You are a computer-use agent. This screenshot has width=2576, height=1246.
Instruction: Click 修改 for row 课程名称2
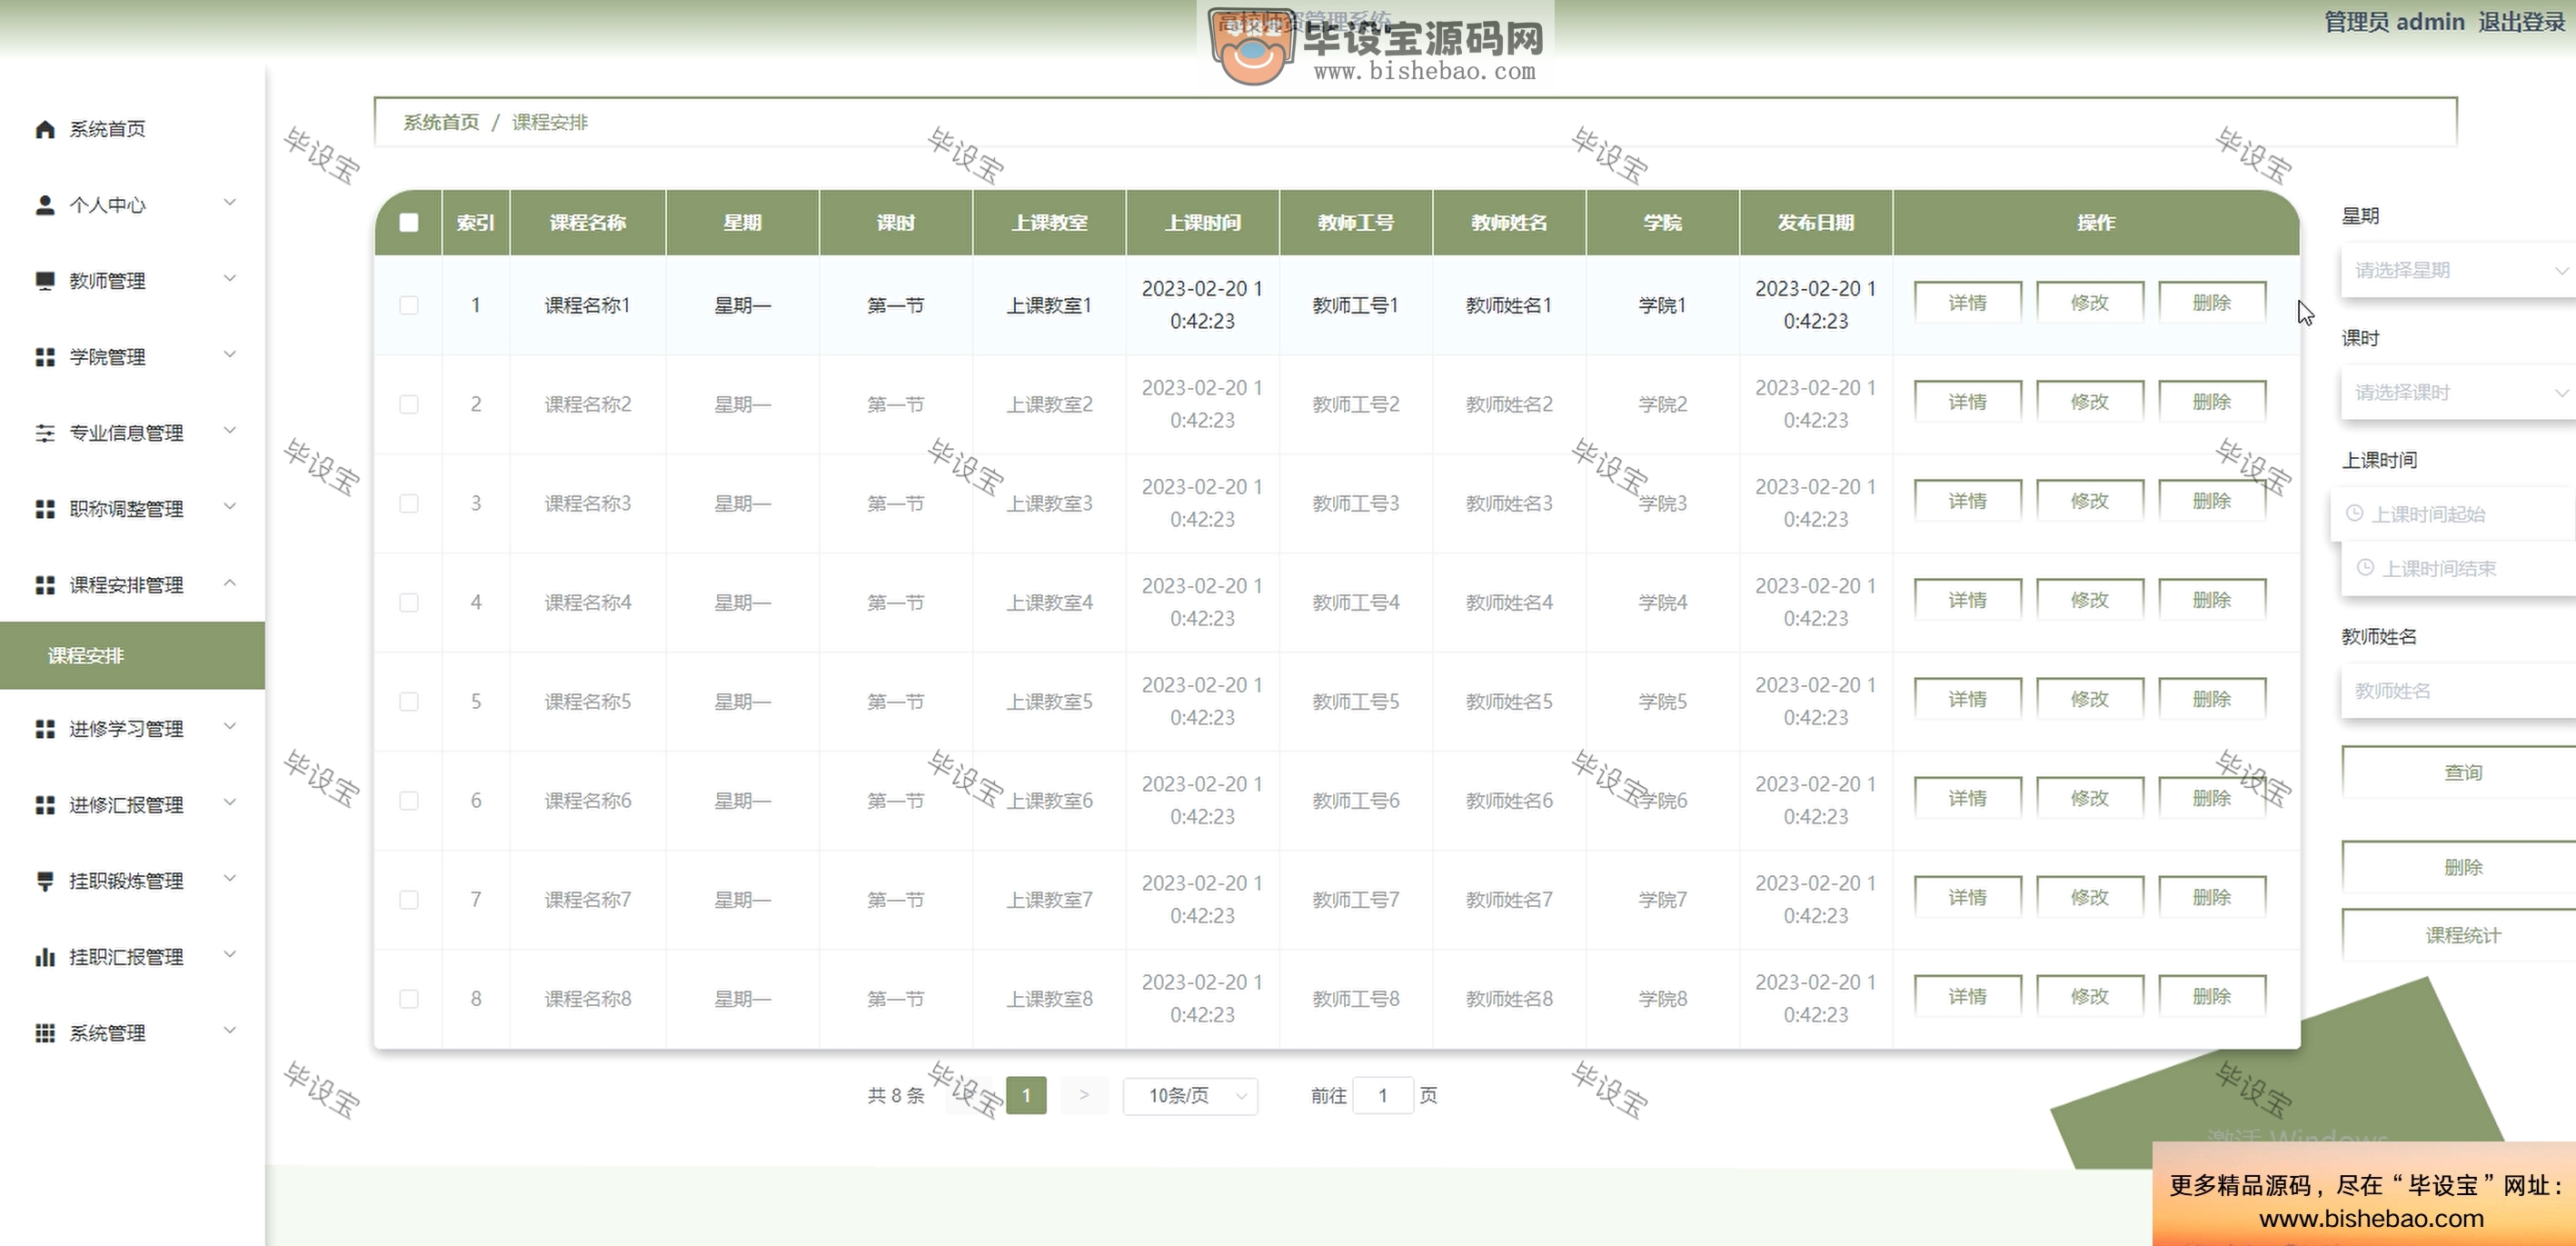tap(2090, 402)
